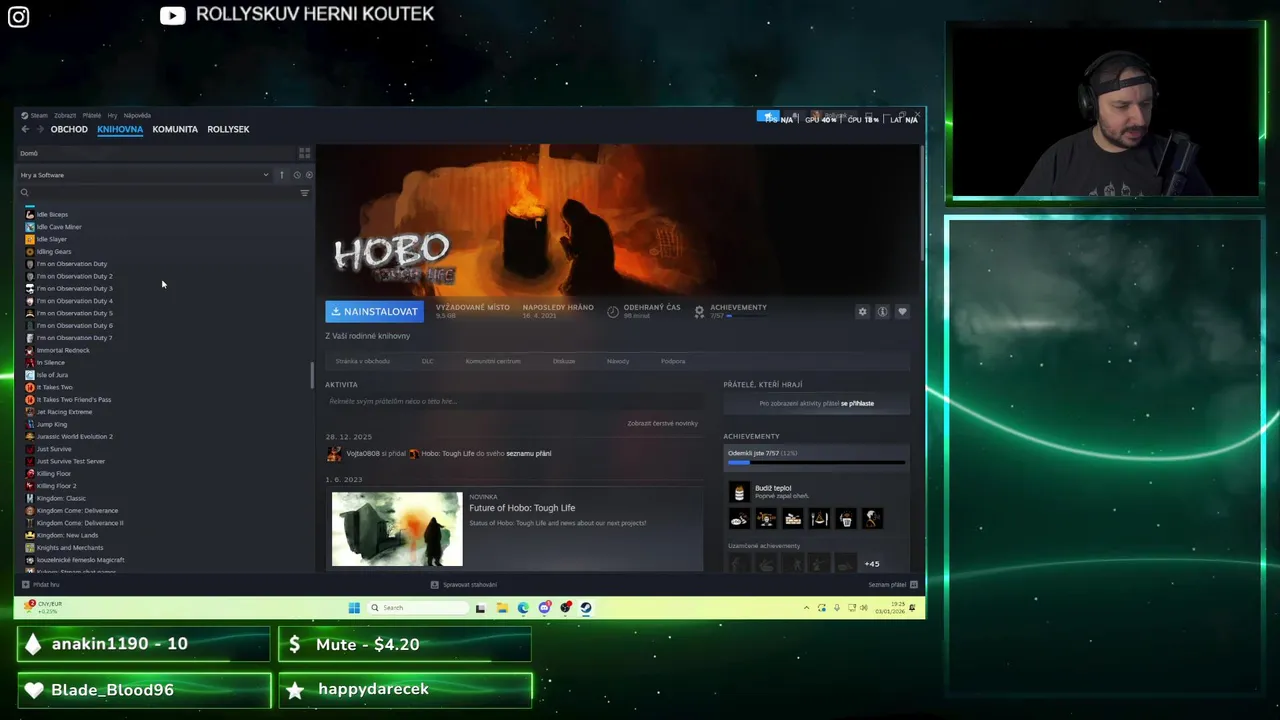This screenshot has height=720, width=1280.
Task: Select the KNIHOVNA library tab
Action: pyautogui.click(x=120, y=129)
